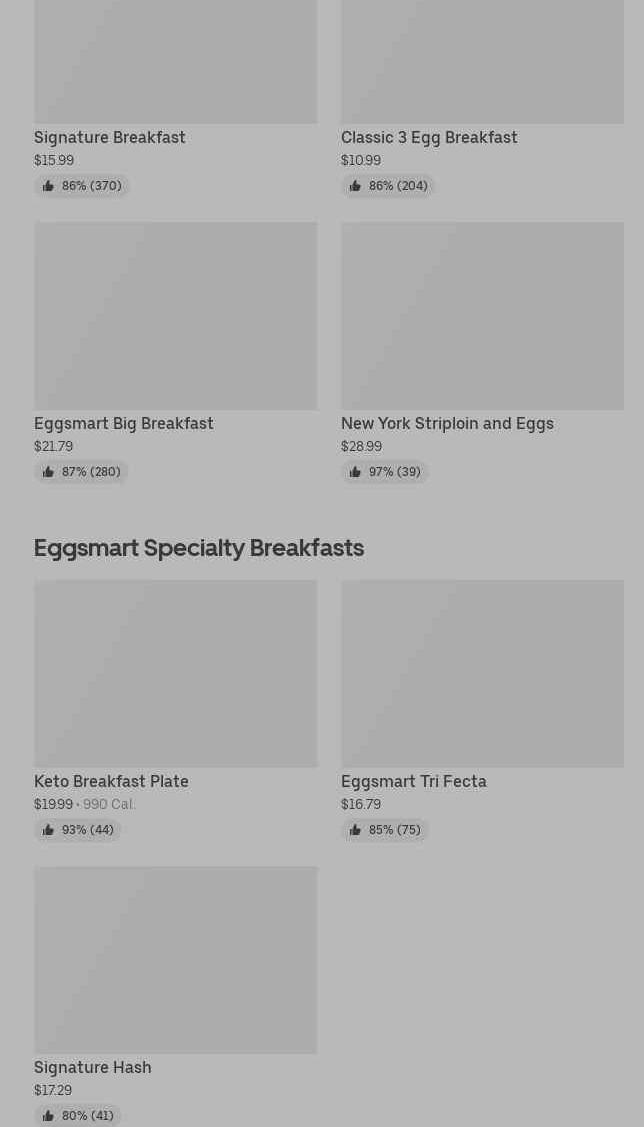Click thumbs-up icon under Eggsmart Big Breakfast
This screenshot has width=644, height=1127.
48,472
